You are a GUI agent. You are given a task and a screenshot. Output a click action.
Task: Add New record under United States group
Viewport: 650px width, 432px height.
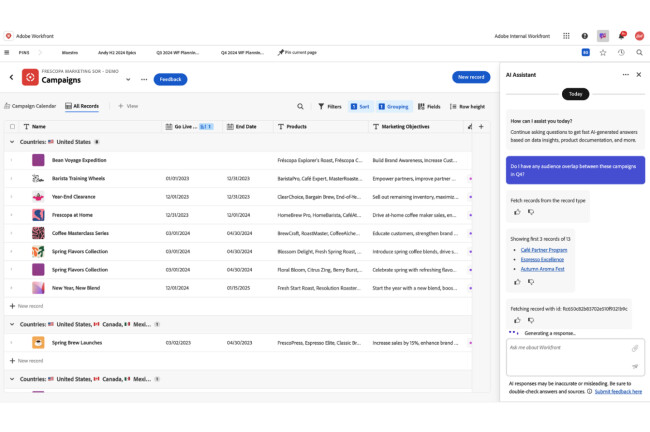pyautogui.click(x=27, y=306)
